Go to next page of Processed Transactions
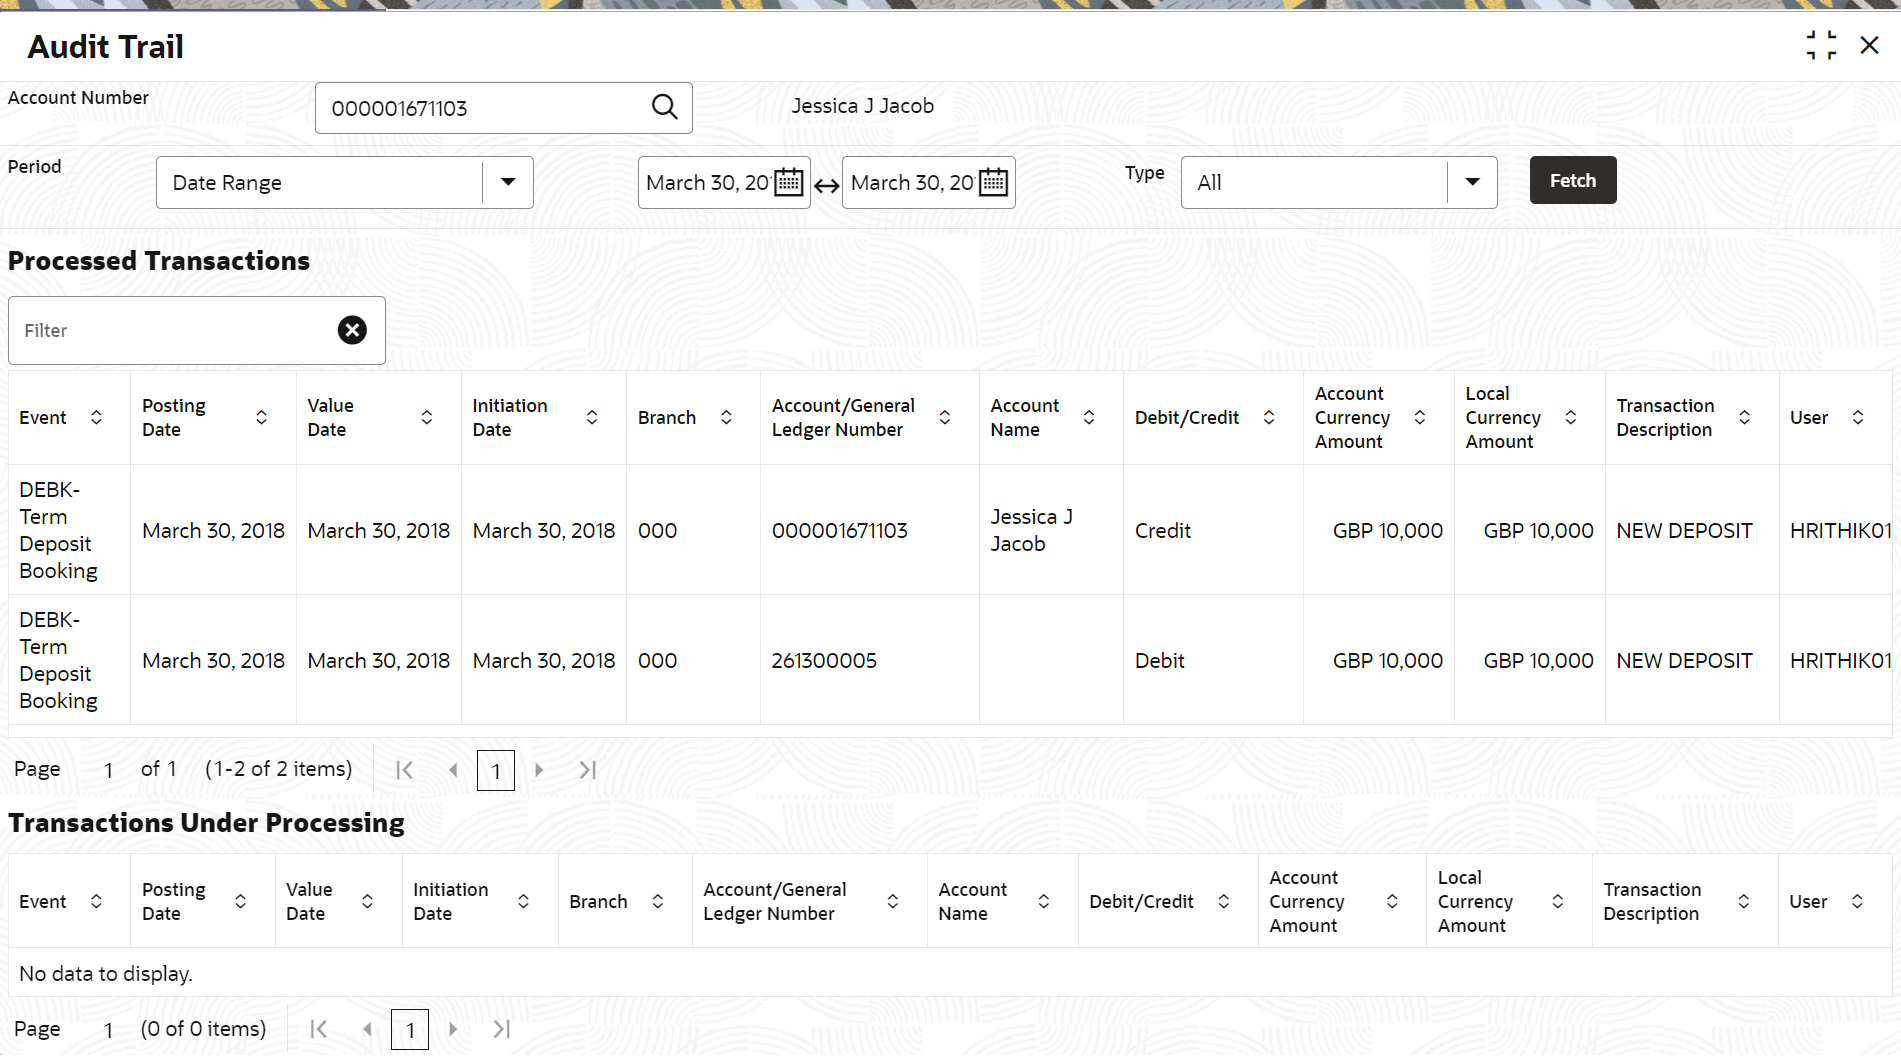Image resolution: width=1901 pixels, height=1057 pixels. 539,770
